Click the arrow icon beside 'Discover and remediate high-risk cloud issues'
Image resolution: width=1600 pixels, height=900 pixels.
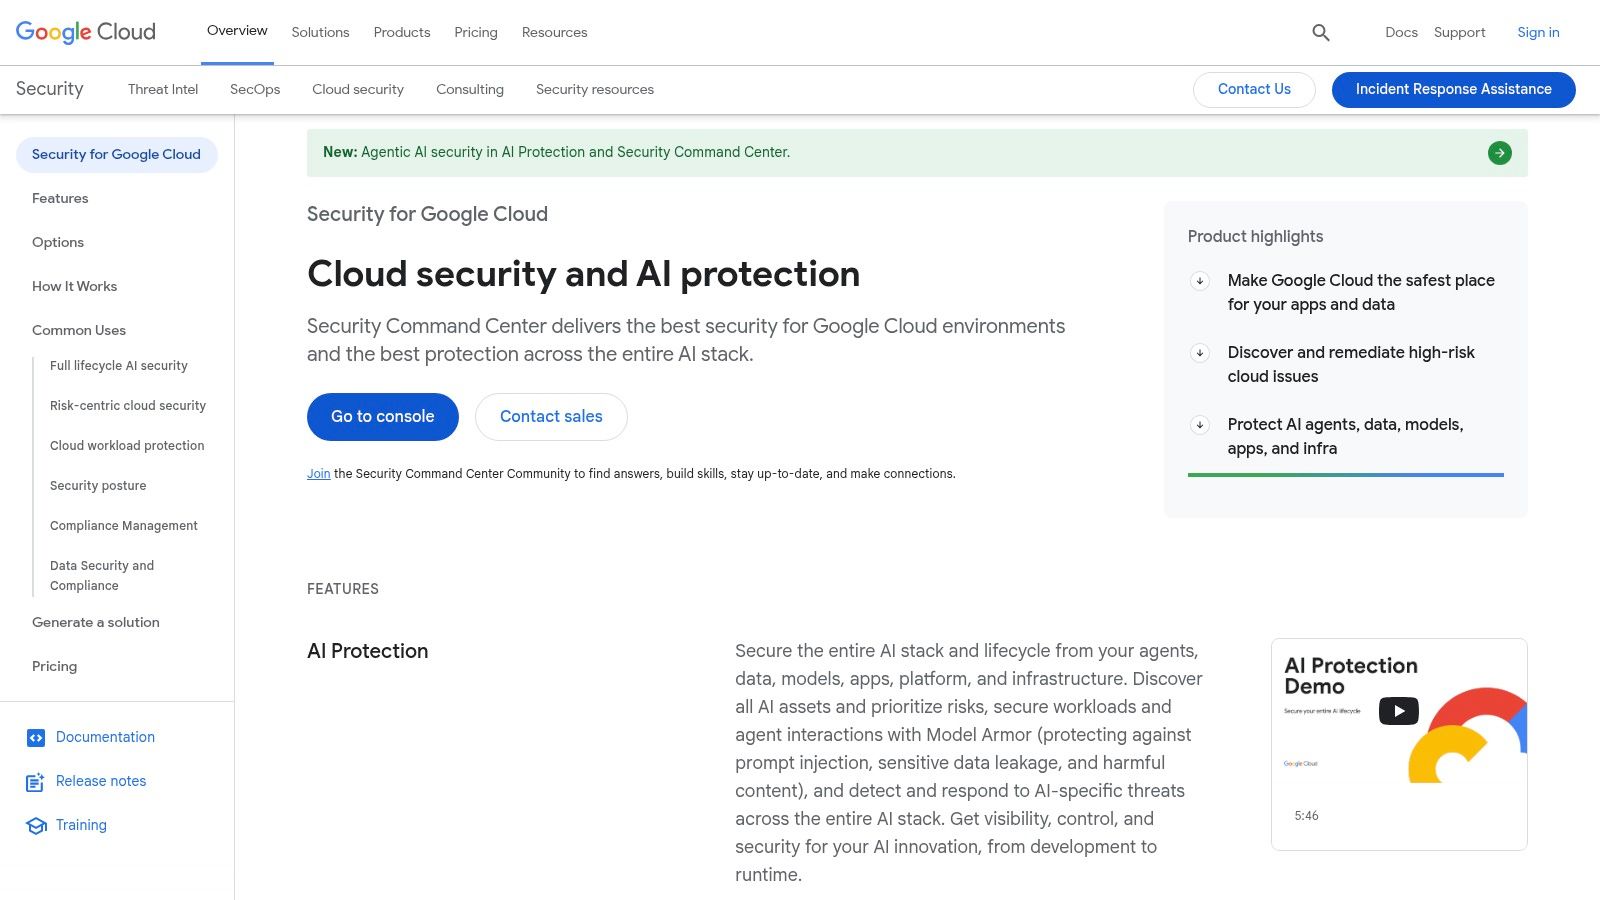pyautogui.click(x=1200, y=353)
